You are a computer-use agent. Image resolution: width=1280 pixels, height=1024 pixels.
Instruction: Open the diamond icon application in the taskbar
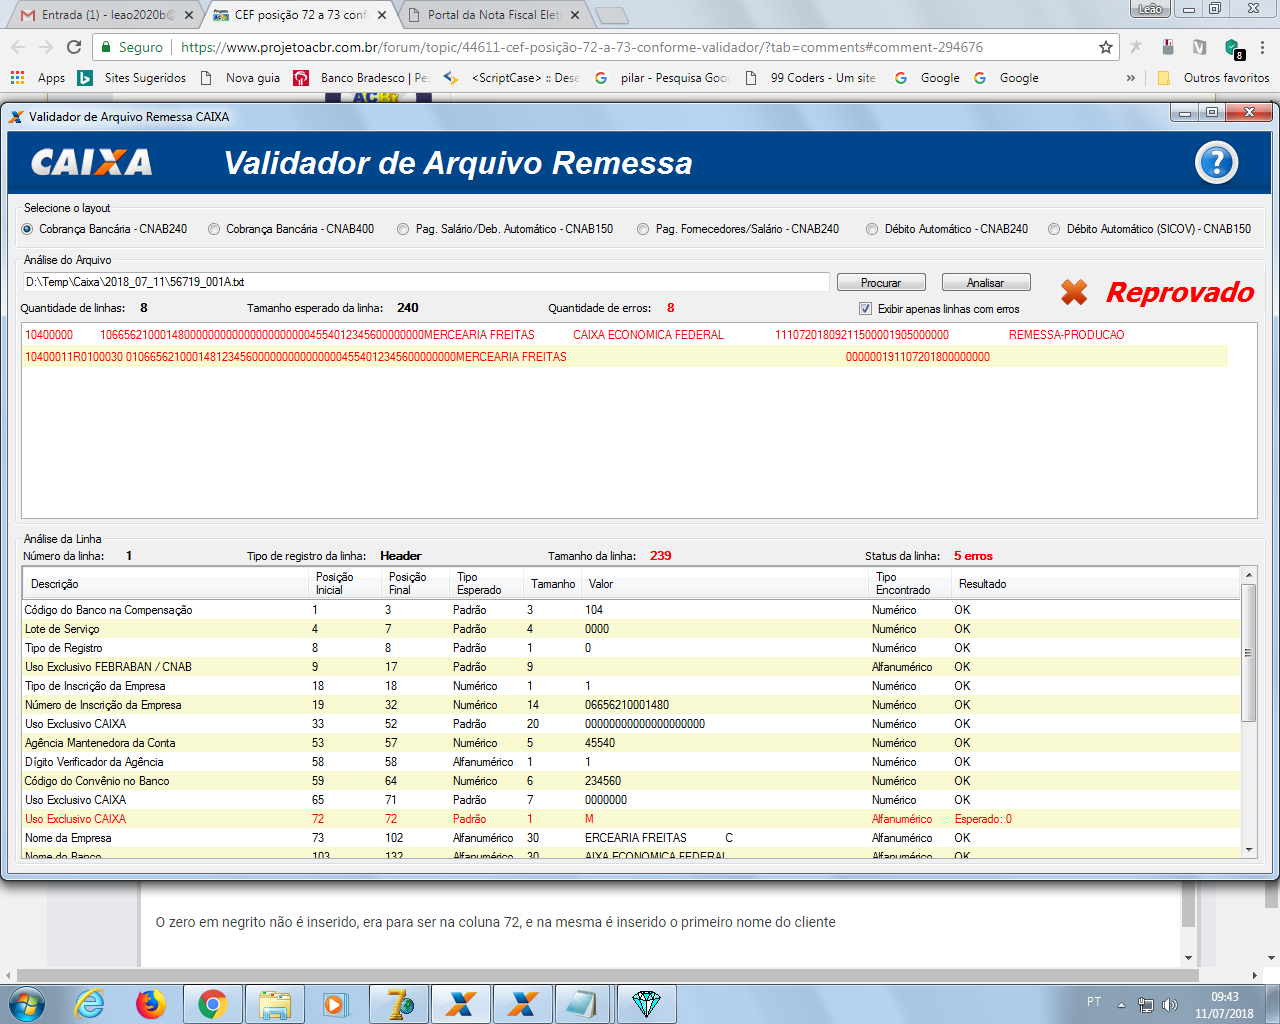tap(646, 1003)
